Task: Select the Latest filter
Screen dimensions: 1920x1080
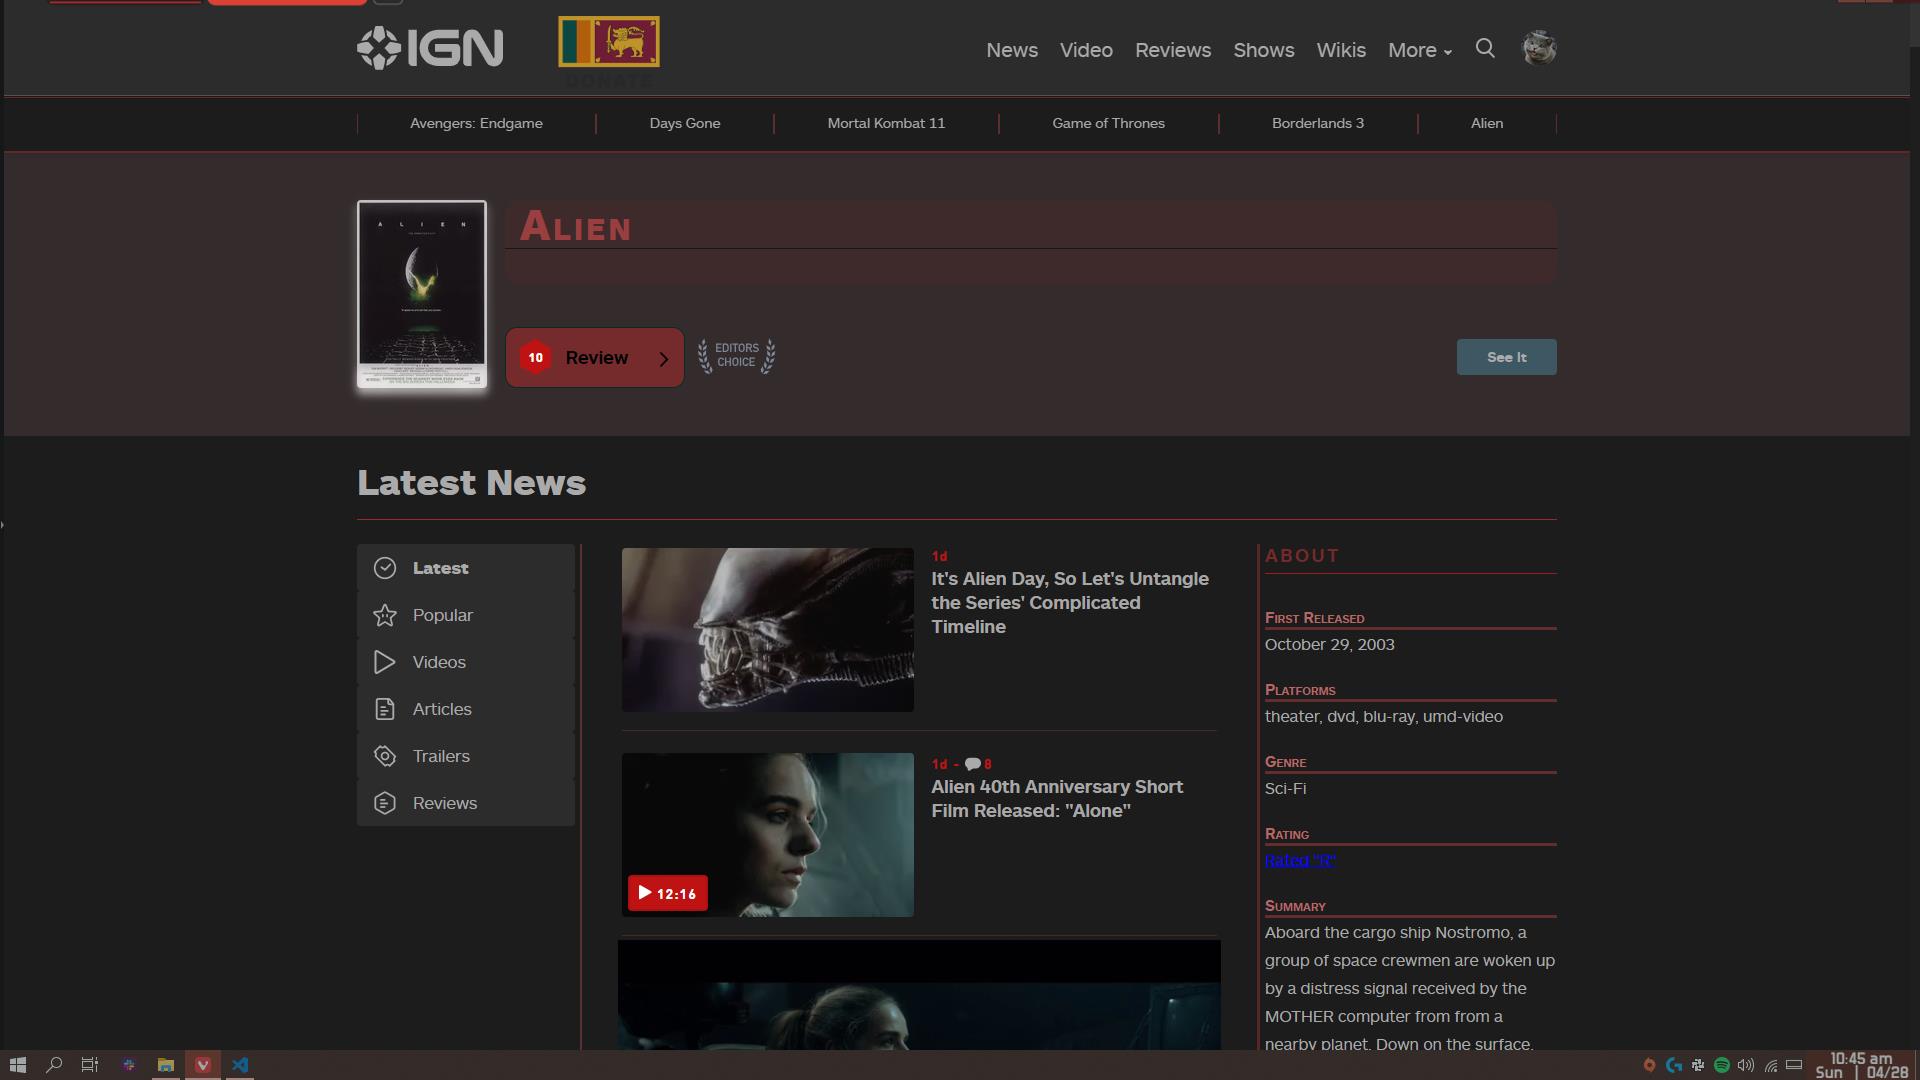Action: pyautogui.click(x=439, y=568)
